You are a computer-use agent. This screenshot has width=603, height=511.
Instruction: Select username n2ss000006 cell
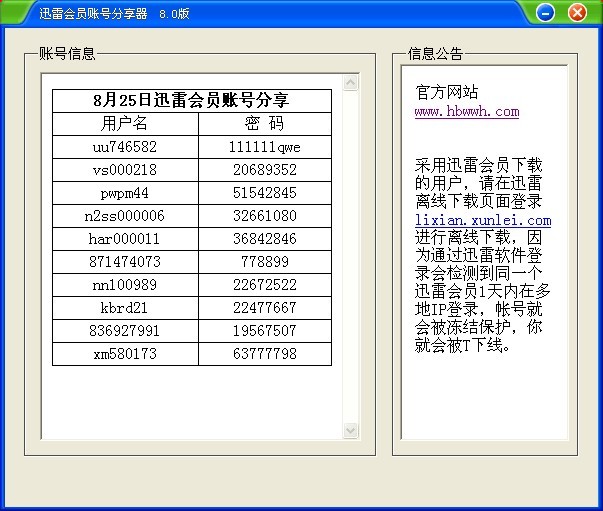(x=125, y=216)
